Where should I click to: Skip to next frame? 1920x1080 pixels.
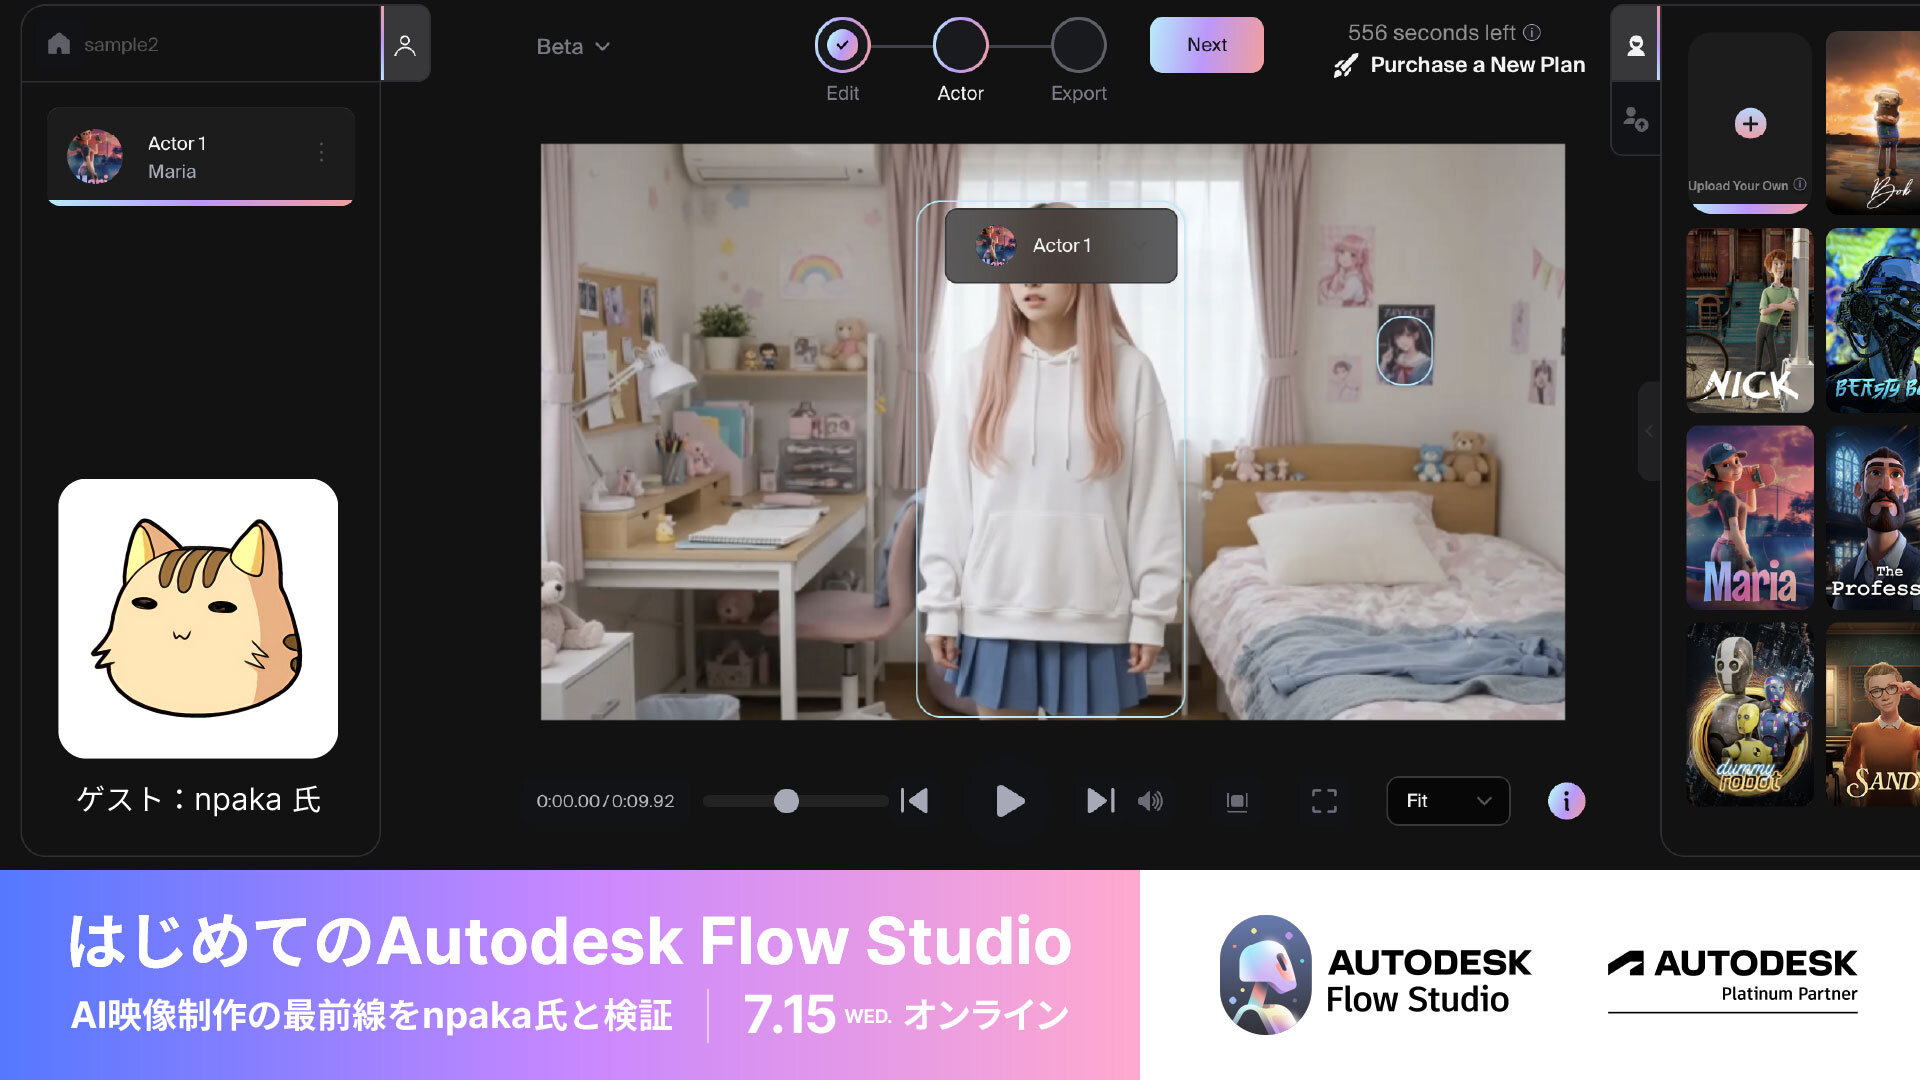tap(1100, 801)
